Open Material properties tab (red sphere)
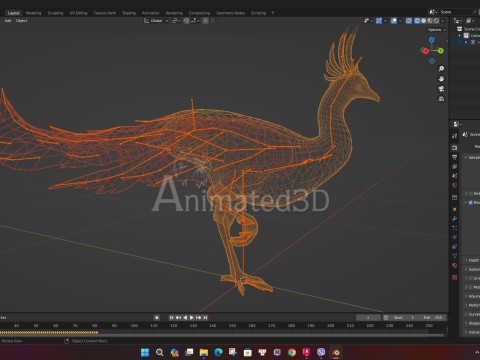This screenshot has width=480, height=360. 455,265
